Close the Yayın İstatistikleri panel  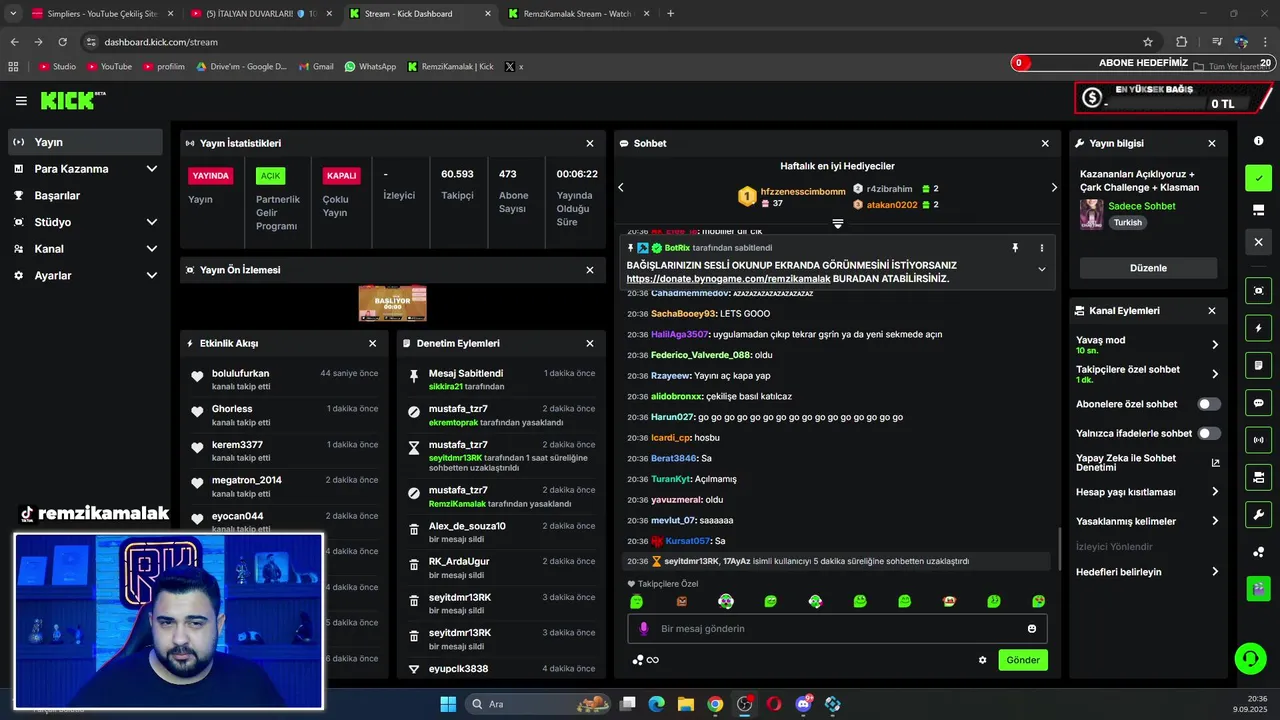pyautogui.click(x=590, y=144)
